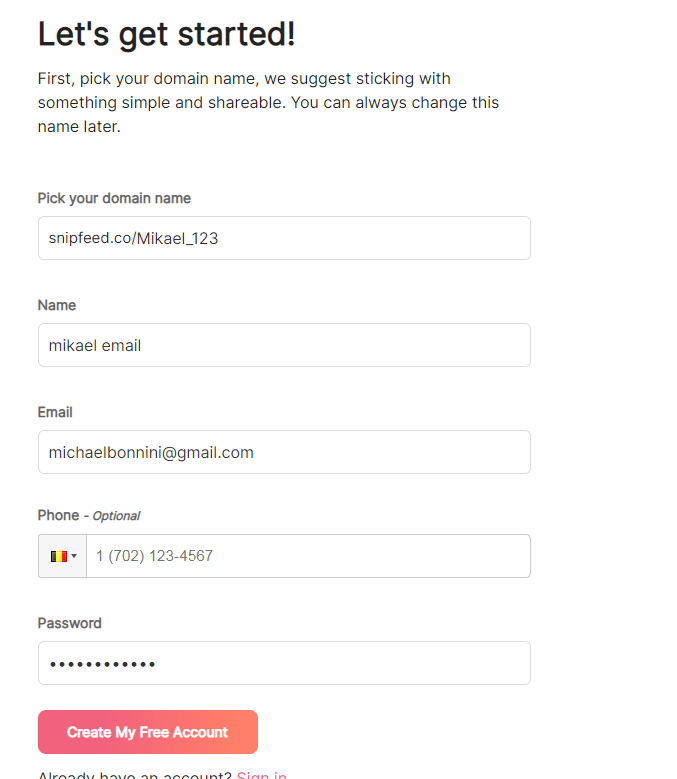Click the introductory paragraph about domain name

click(x=268, y=102)
